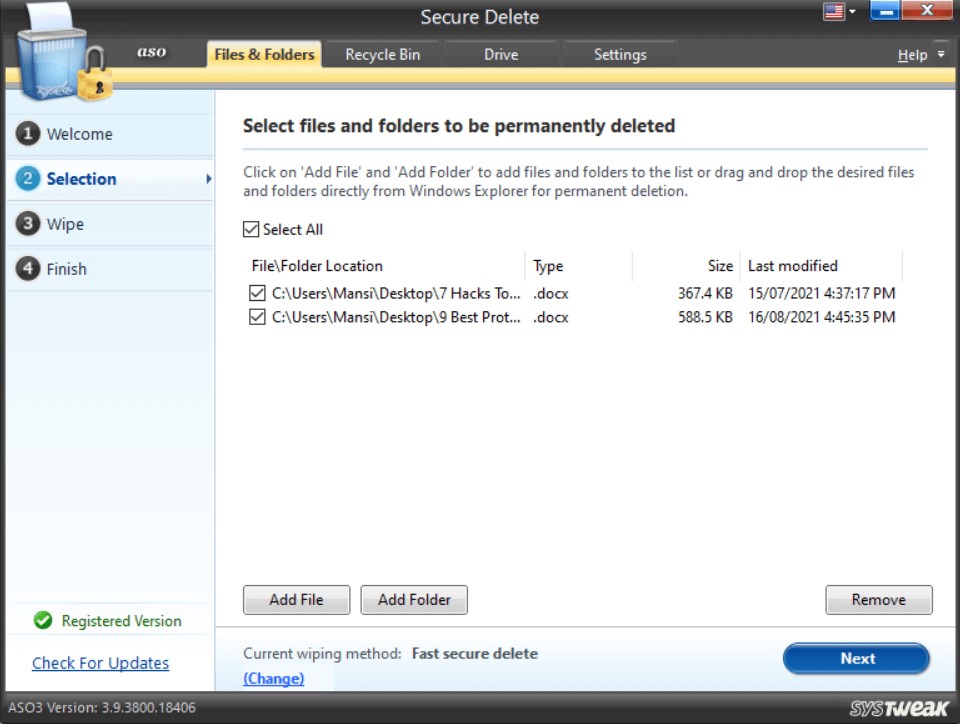Screen dimensions: 960x724
Task: Switch to the Recycle Bin tab
Action: click(382, 55)
